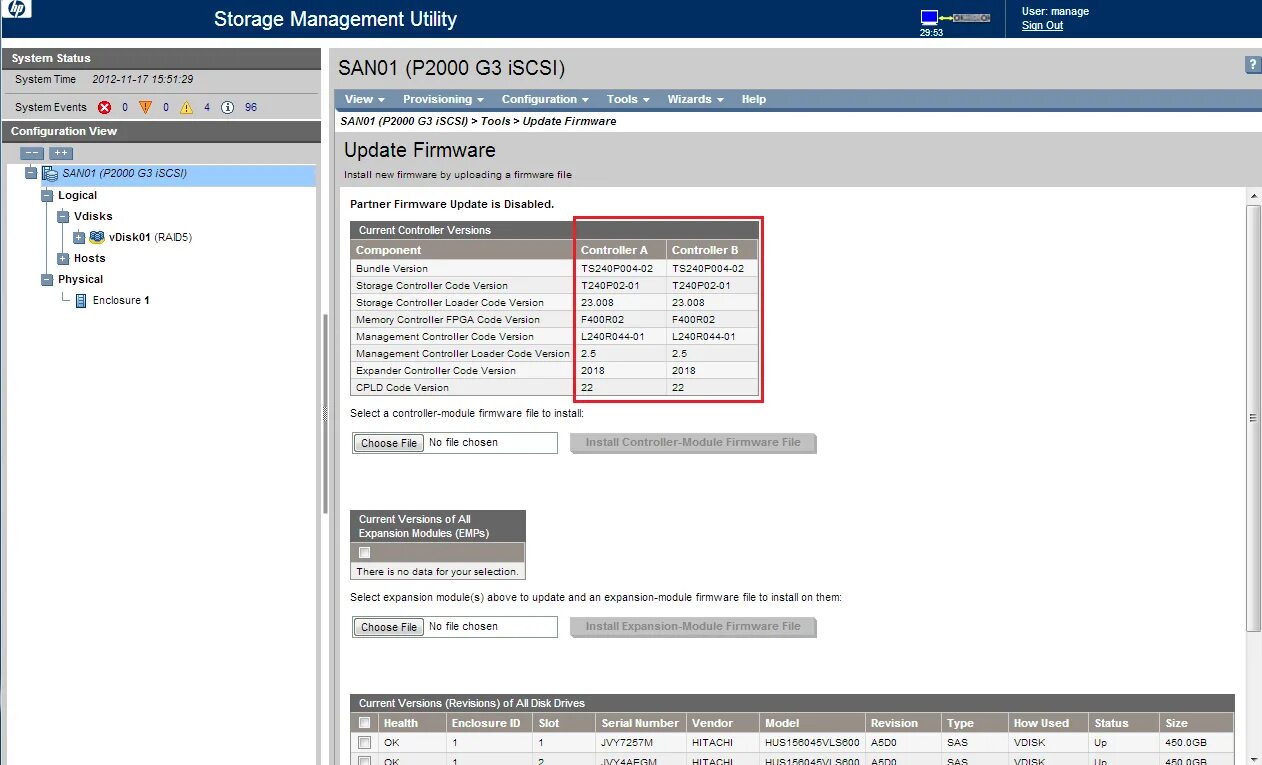1262x765 pixels.
Task: Toggle the disk drives select-all checkbox
Action: click(365, 722)
